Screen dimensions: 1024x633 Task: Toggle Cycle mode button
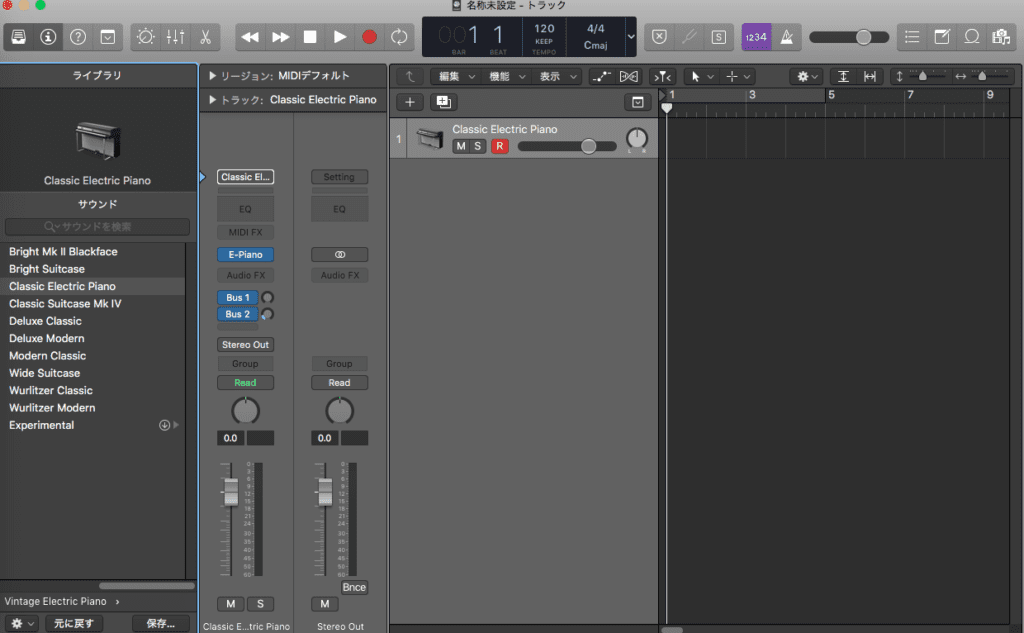point(399,37)
